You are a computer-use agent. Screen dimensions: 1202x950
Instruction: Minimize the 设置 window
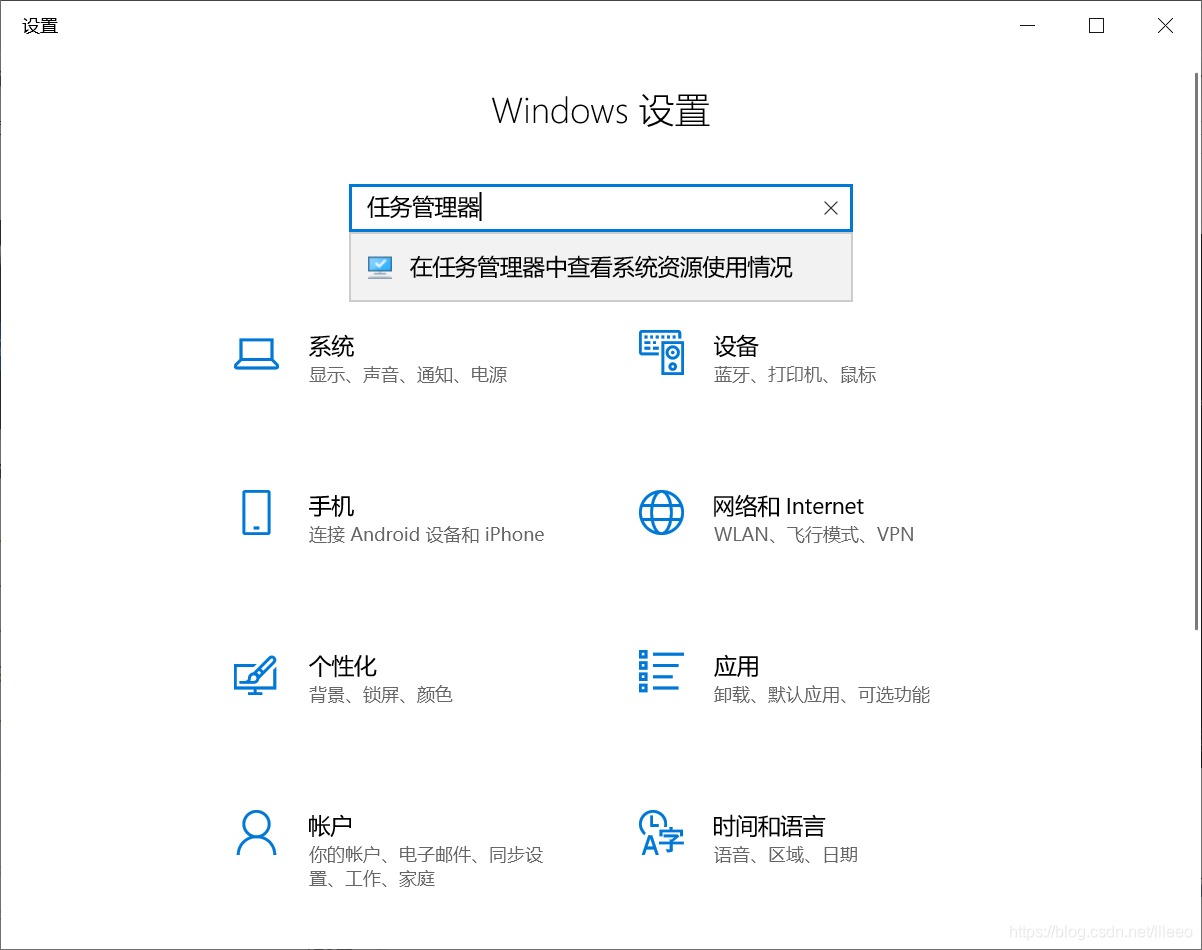1027,26
